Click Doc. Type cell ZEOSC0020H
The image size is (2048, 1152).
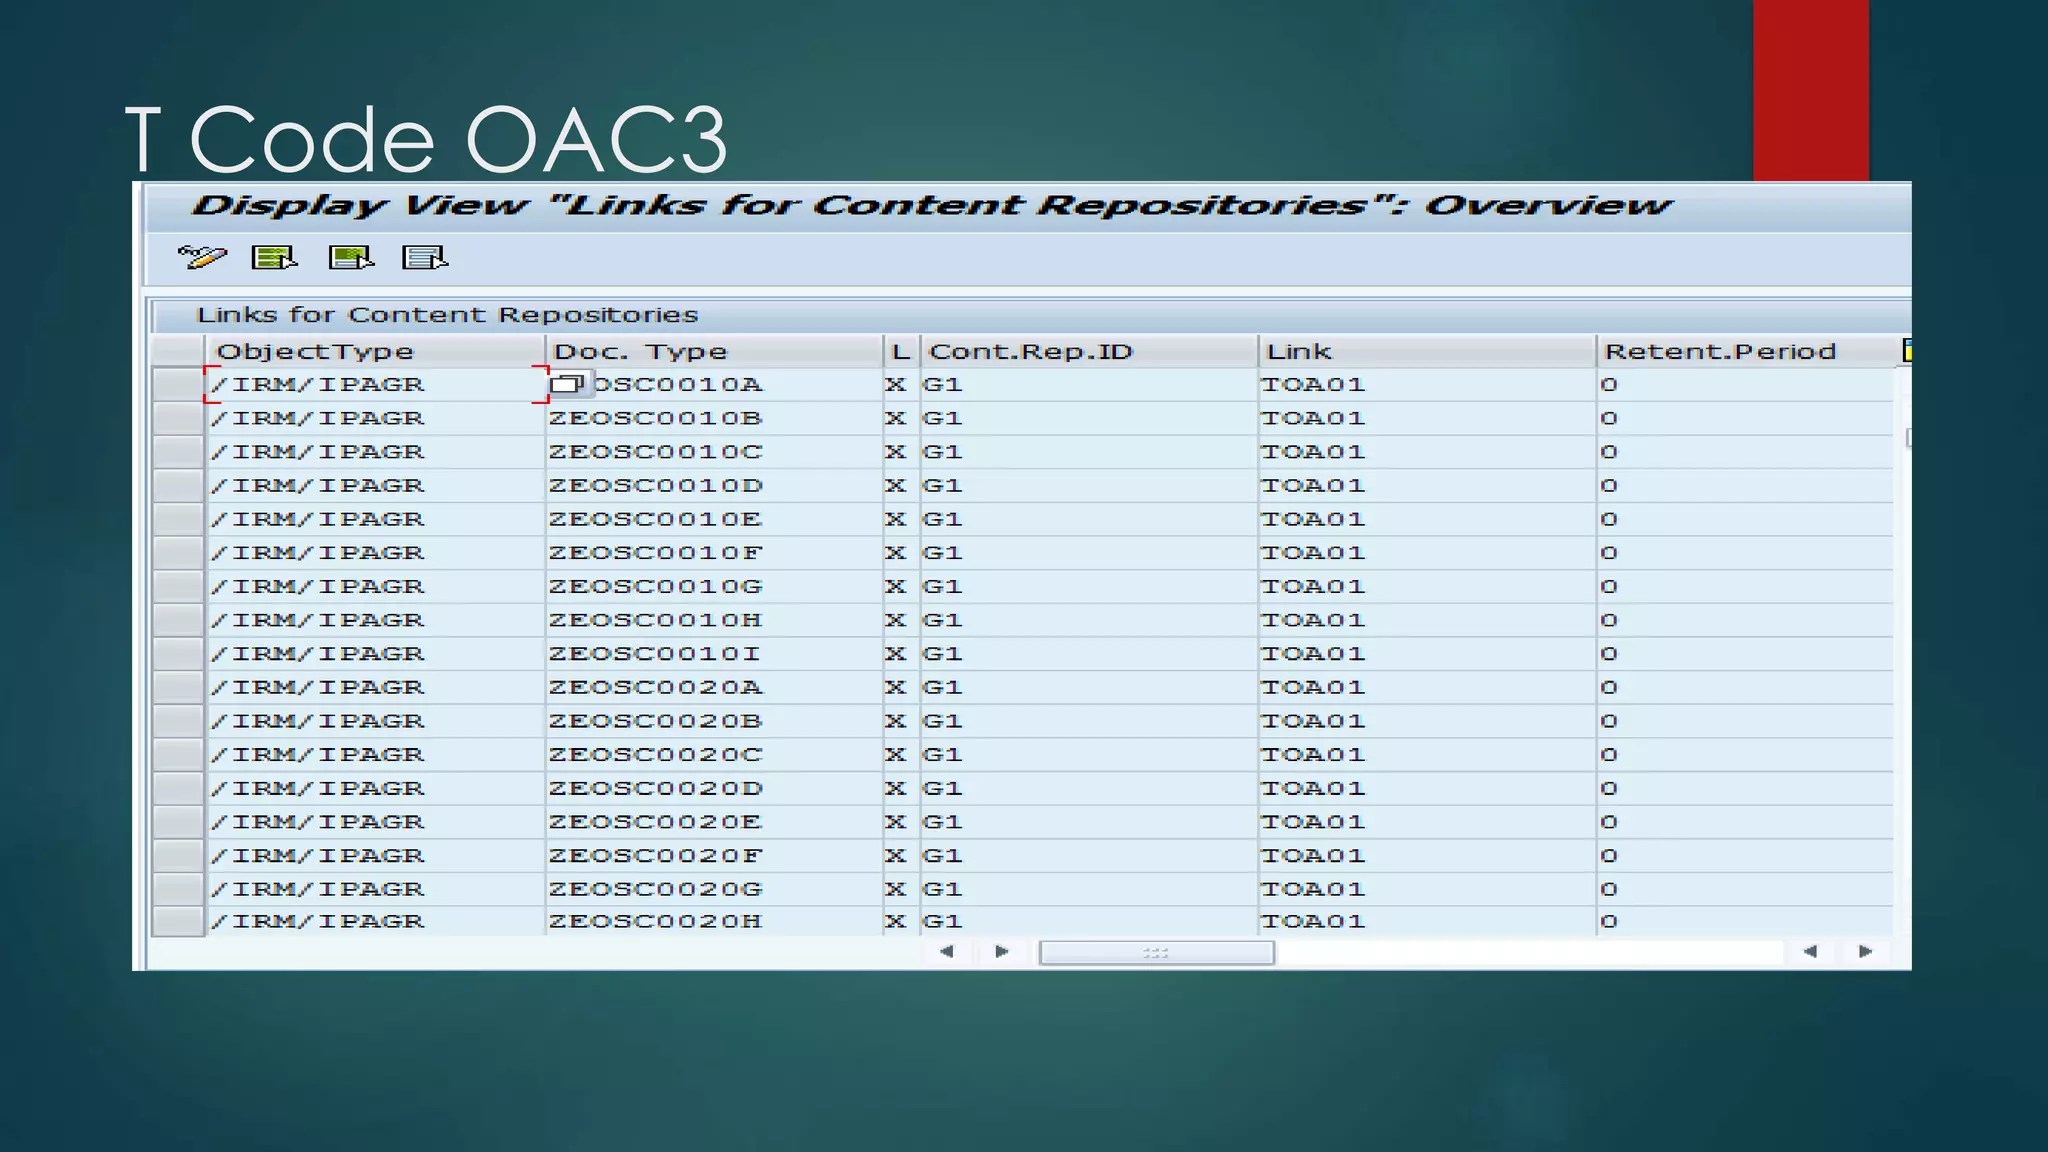coord(714,921)
